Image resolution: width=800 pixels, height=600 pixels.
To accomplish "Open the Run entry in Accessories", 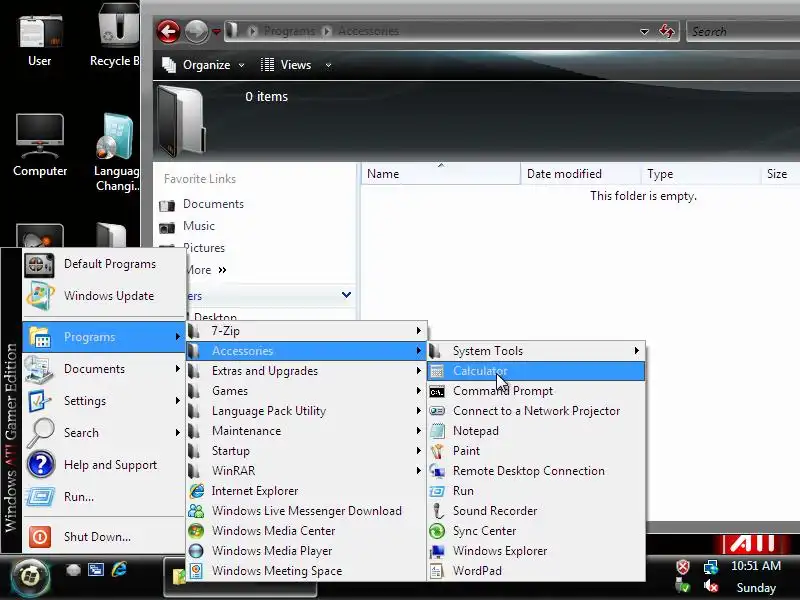I will 536,491.
